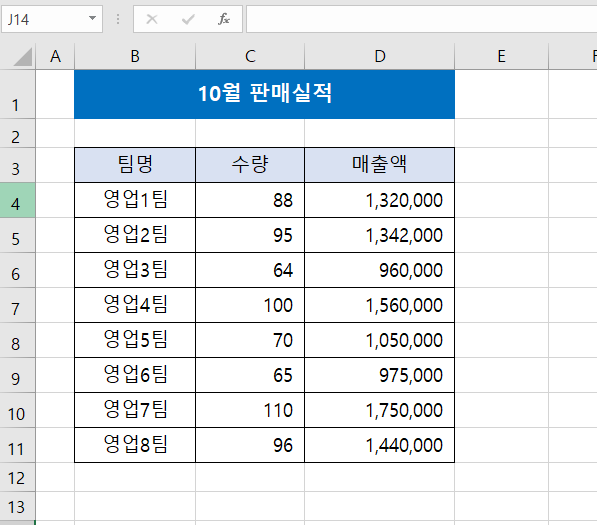
Task: Select sales cell 975,000
Action: pyautogui.click(x=380, y=375)
